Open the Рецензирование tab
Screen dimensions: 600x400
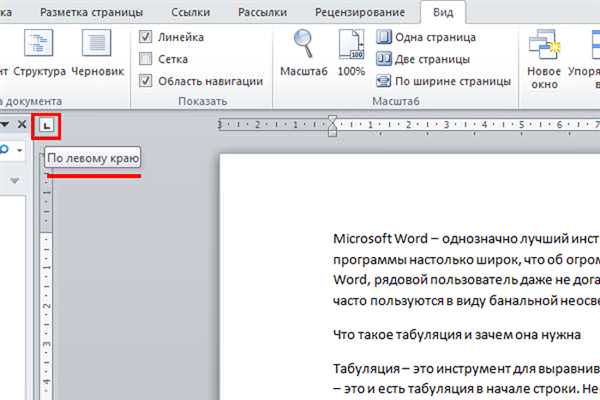(x=360, y=12)
